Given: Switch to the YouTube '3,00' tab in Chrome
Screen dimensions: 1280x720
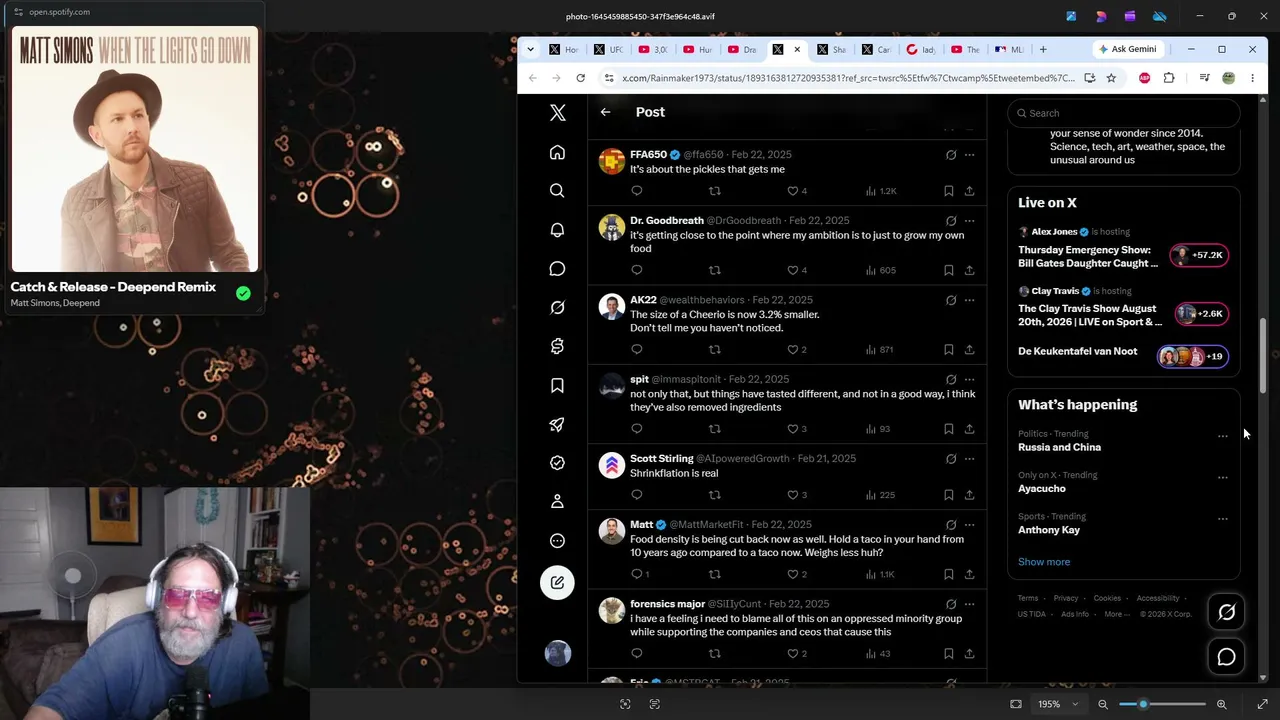Looking at the screenshot, I should [x=653, y=49].
